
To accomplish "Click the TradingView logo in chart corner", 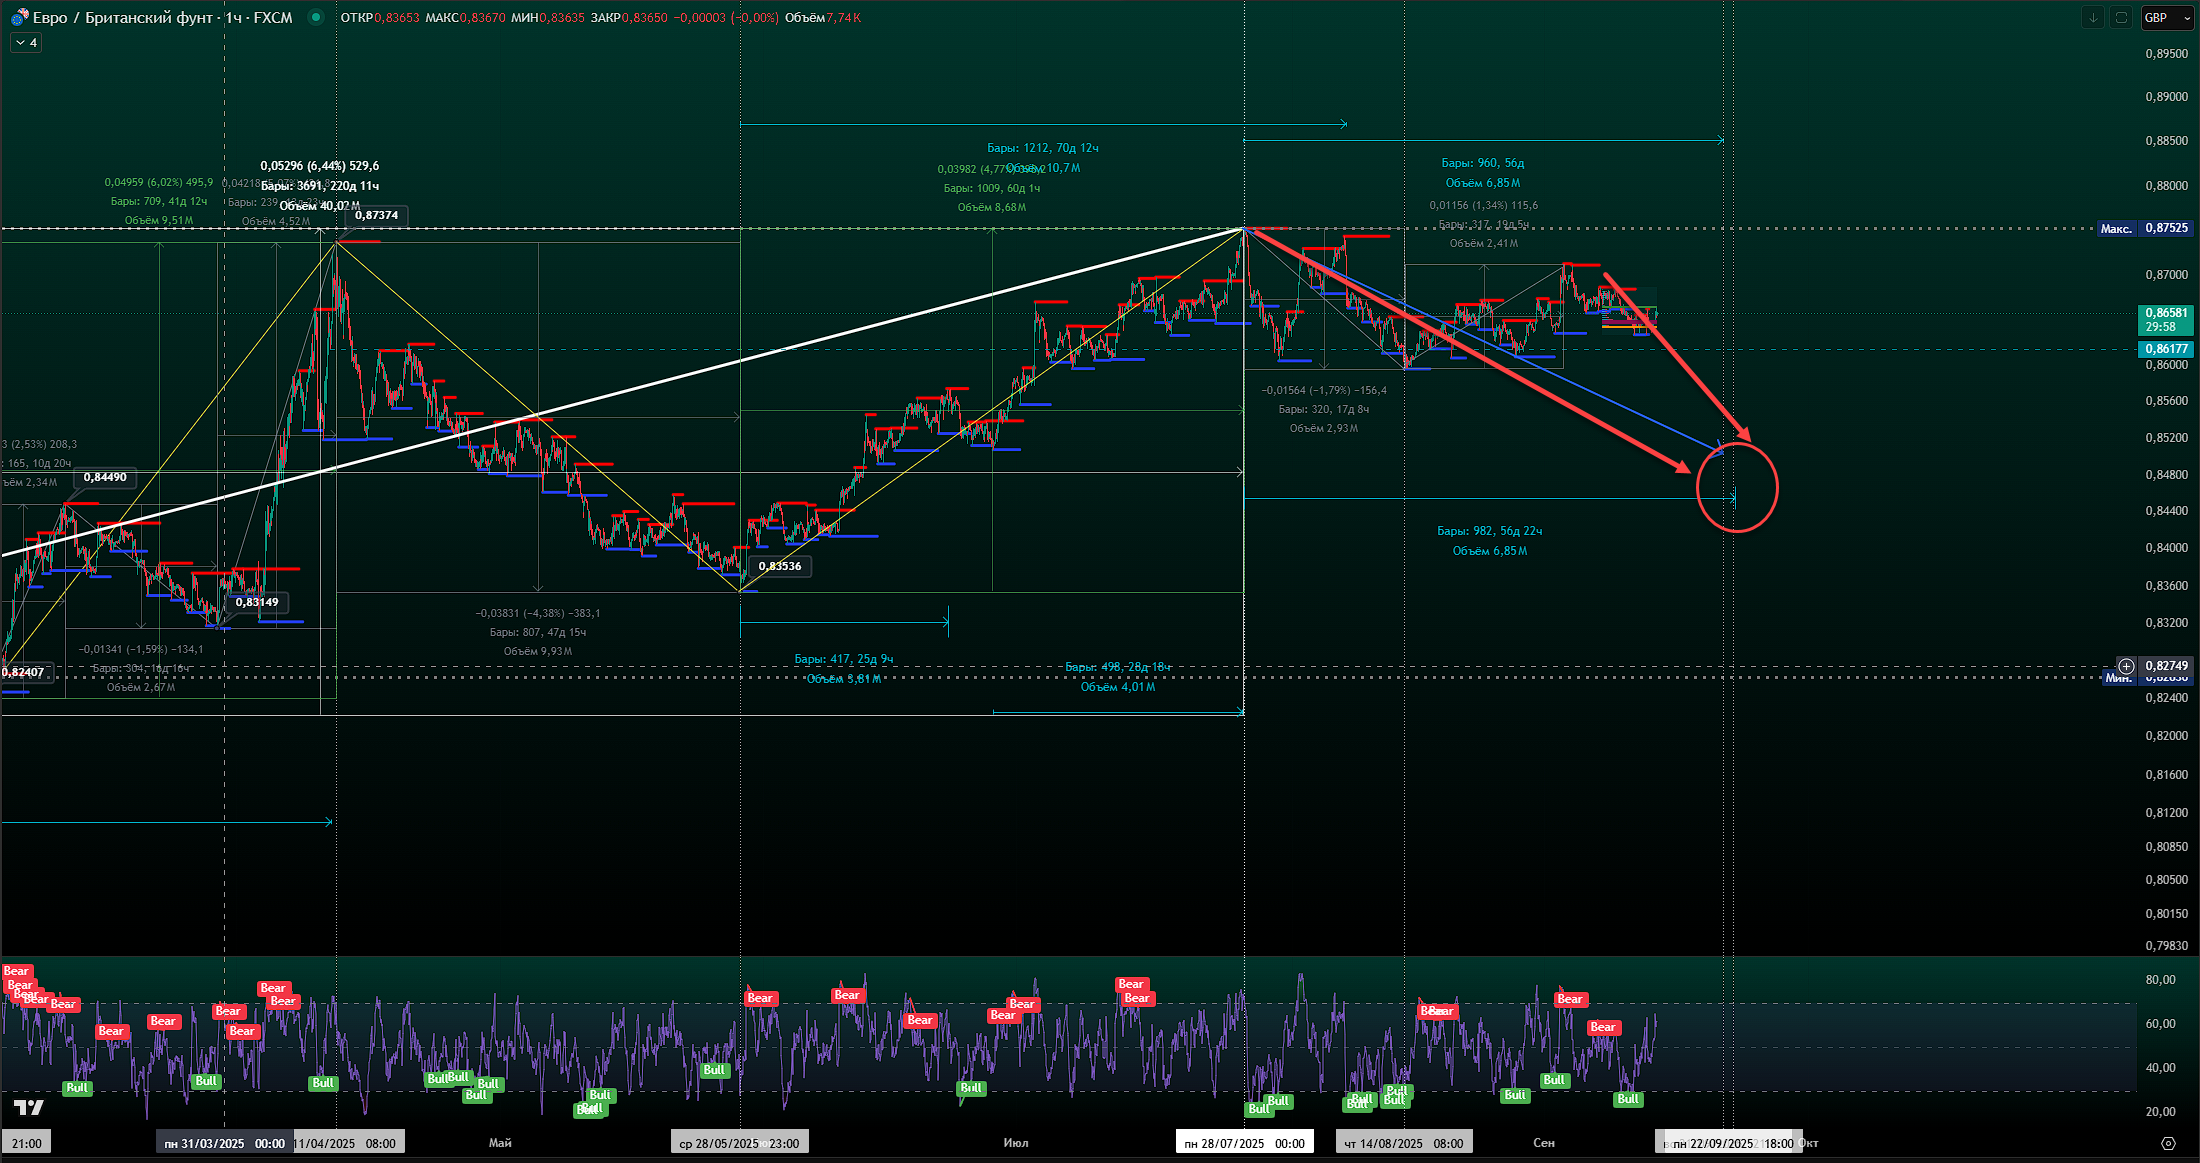I will (x=29, y=1107).
